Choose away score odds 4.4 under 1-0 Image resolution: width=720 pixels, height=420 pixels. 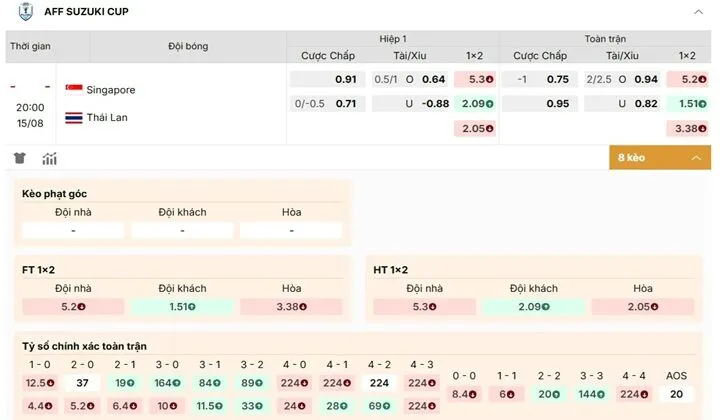coord(40,406)
